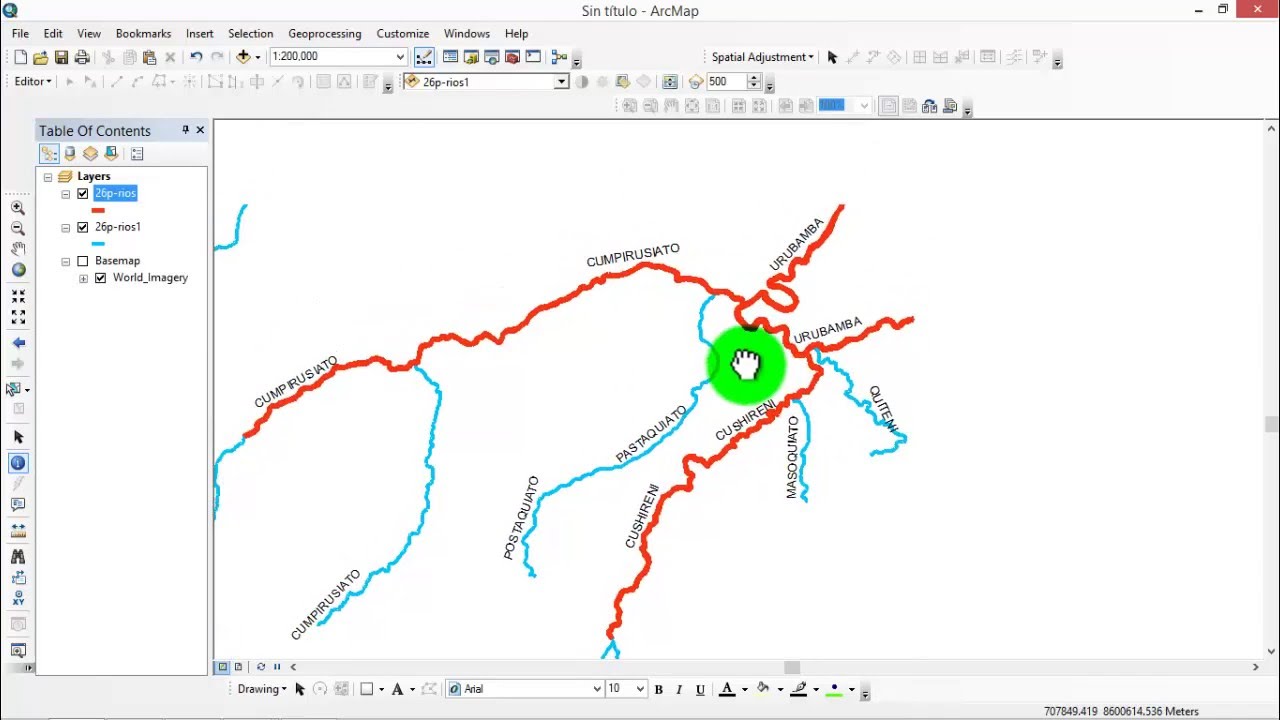Click the Full Extent globe icon
Screen dimensions: 1280x720
[x=17, y=269]
